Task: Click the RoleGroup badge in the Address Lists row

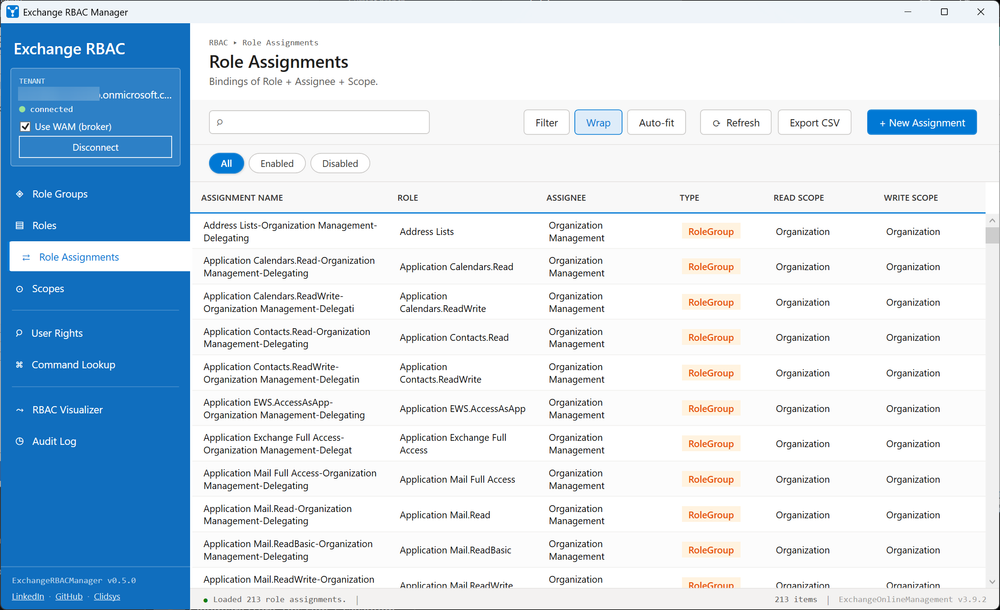Action: point(711,232)
